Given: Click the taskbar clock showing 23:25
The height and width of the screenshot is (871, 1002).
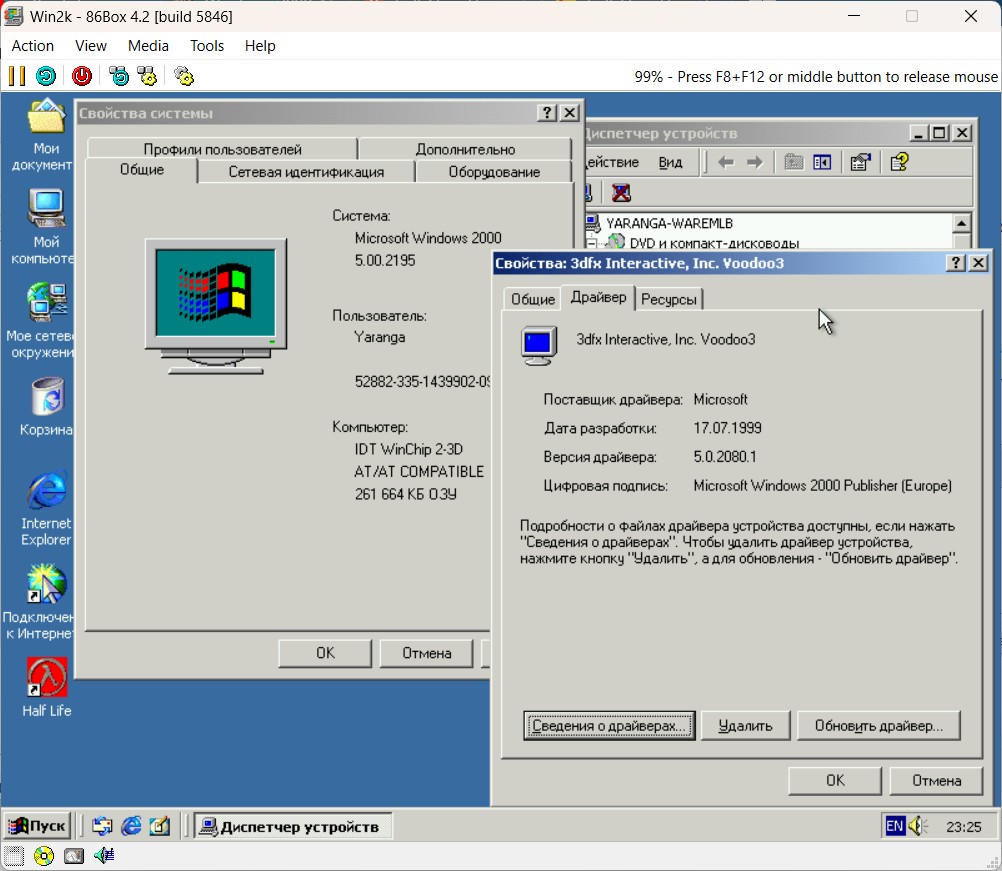Looking at the screenshot, I should click(x=964, y=827).
